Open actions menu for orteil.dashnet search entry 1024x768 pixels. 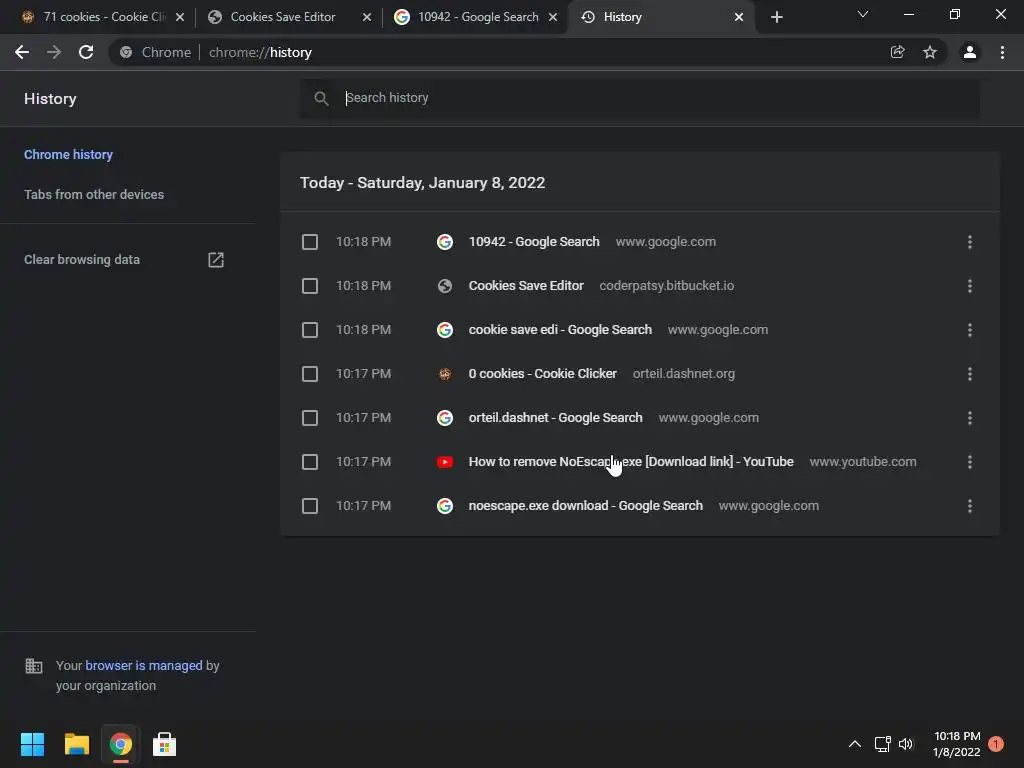(970, 418)
